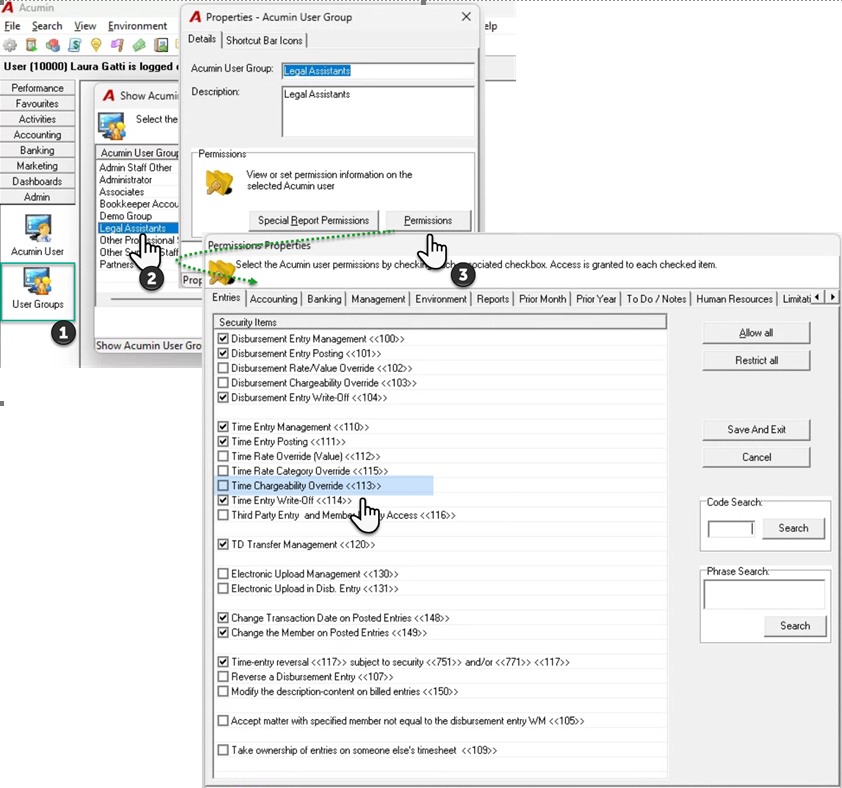Click the Acumin logo in main title bar
This screenshot has height=788, width=842.
[x=8, y=8]
